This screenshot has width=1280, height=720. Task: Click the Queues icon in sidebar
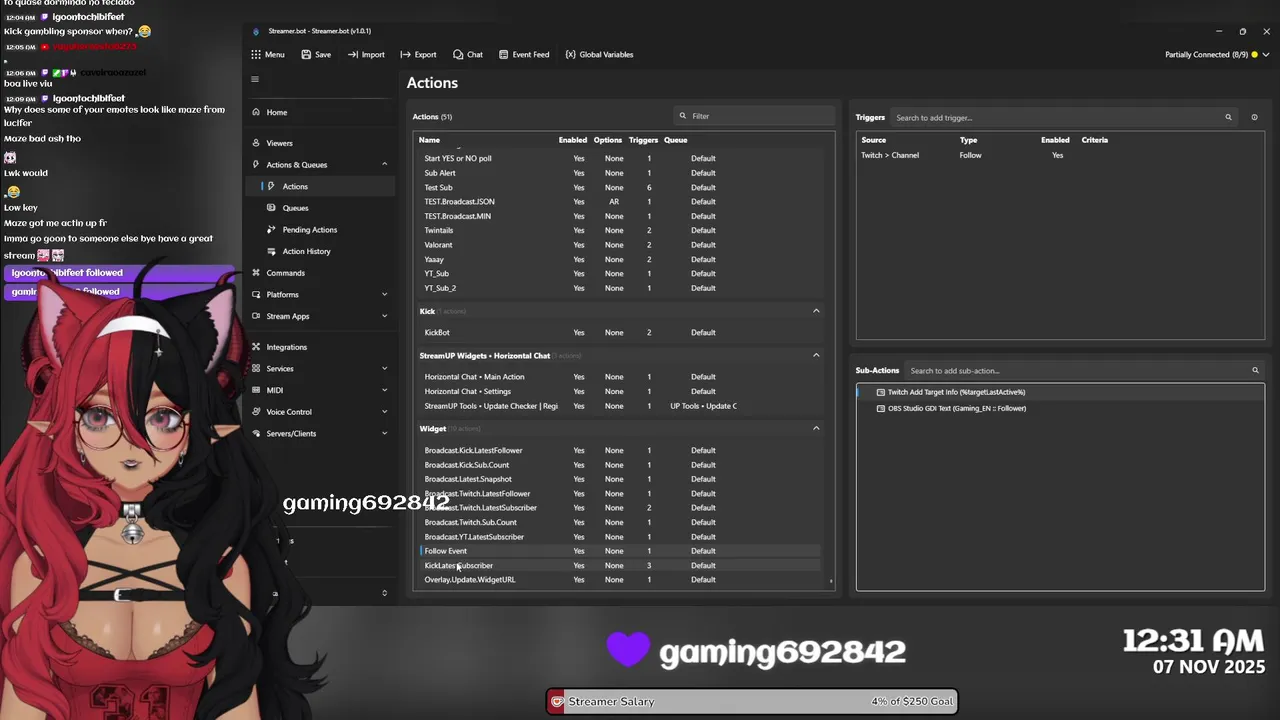coord(272,208)
